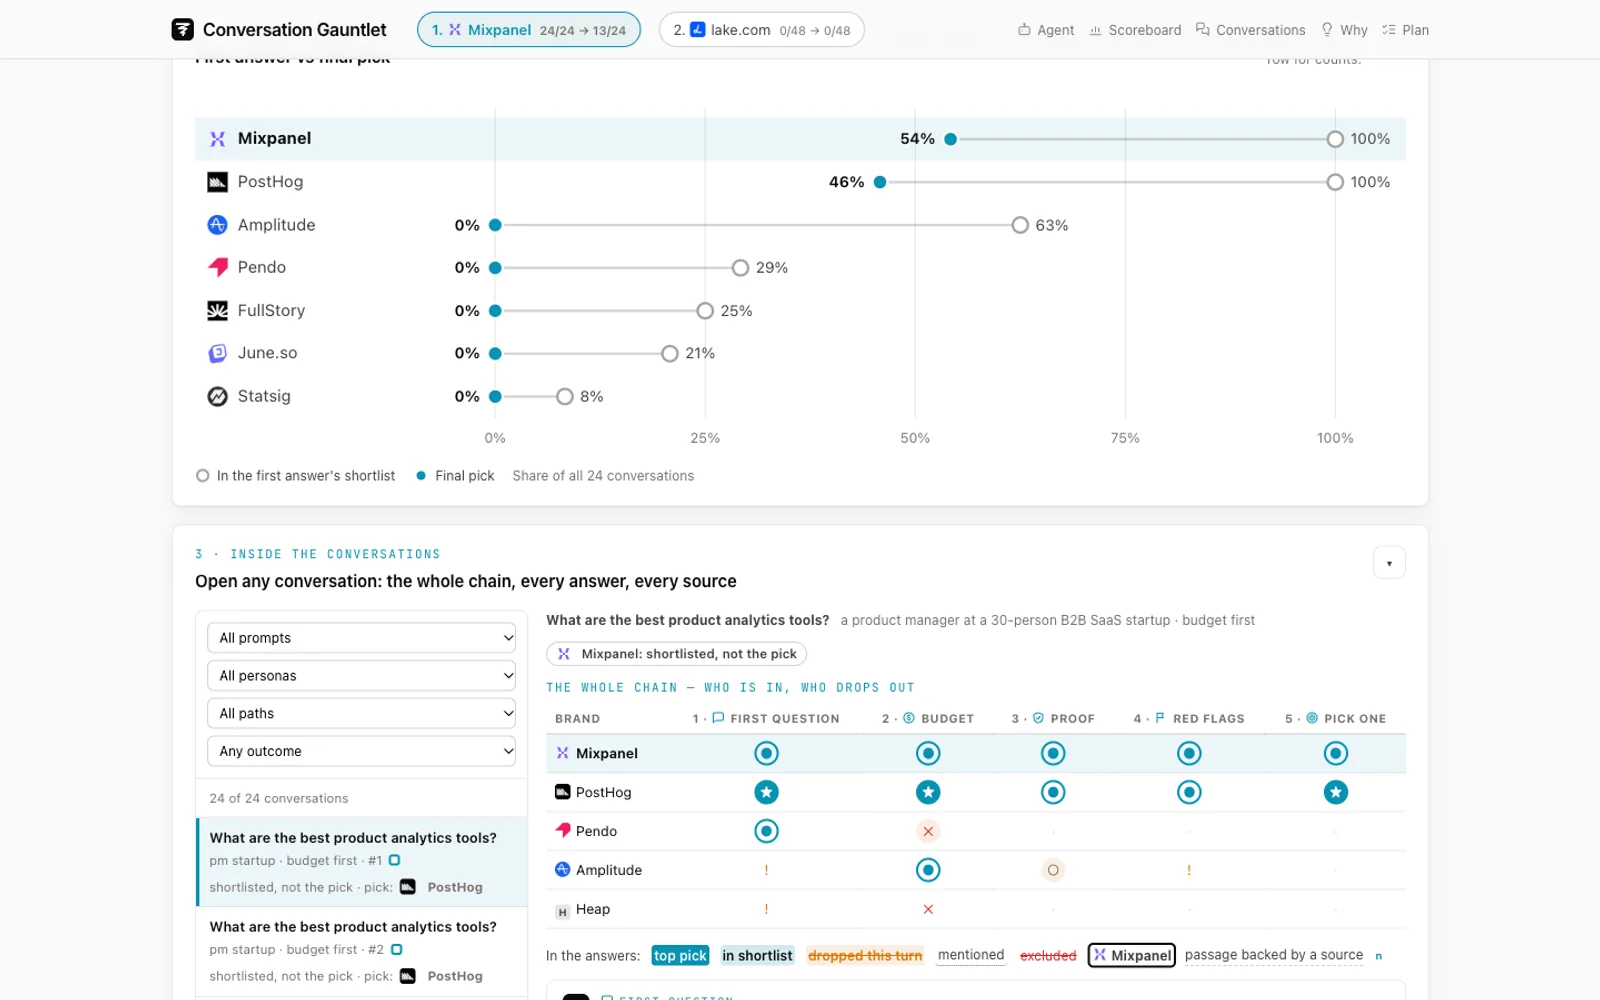
Task: Click the PostHog logo in chart
Action: click(217, 182)
